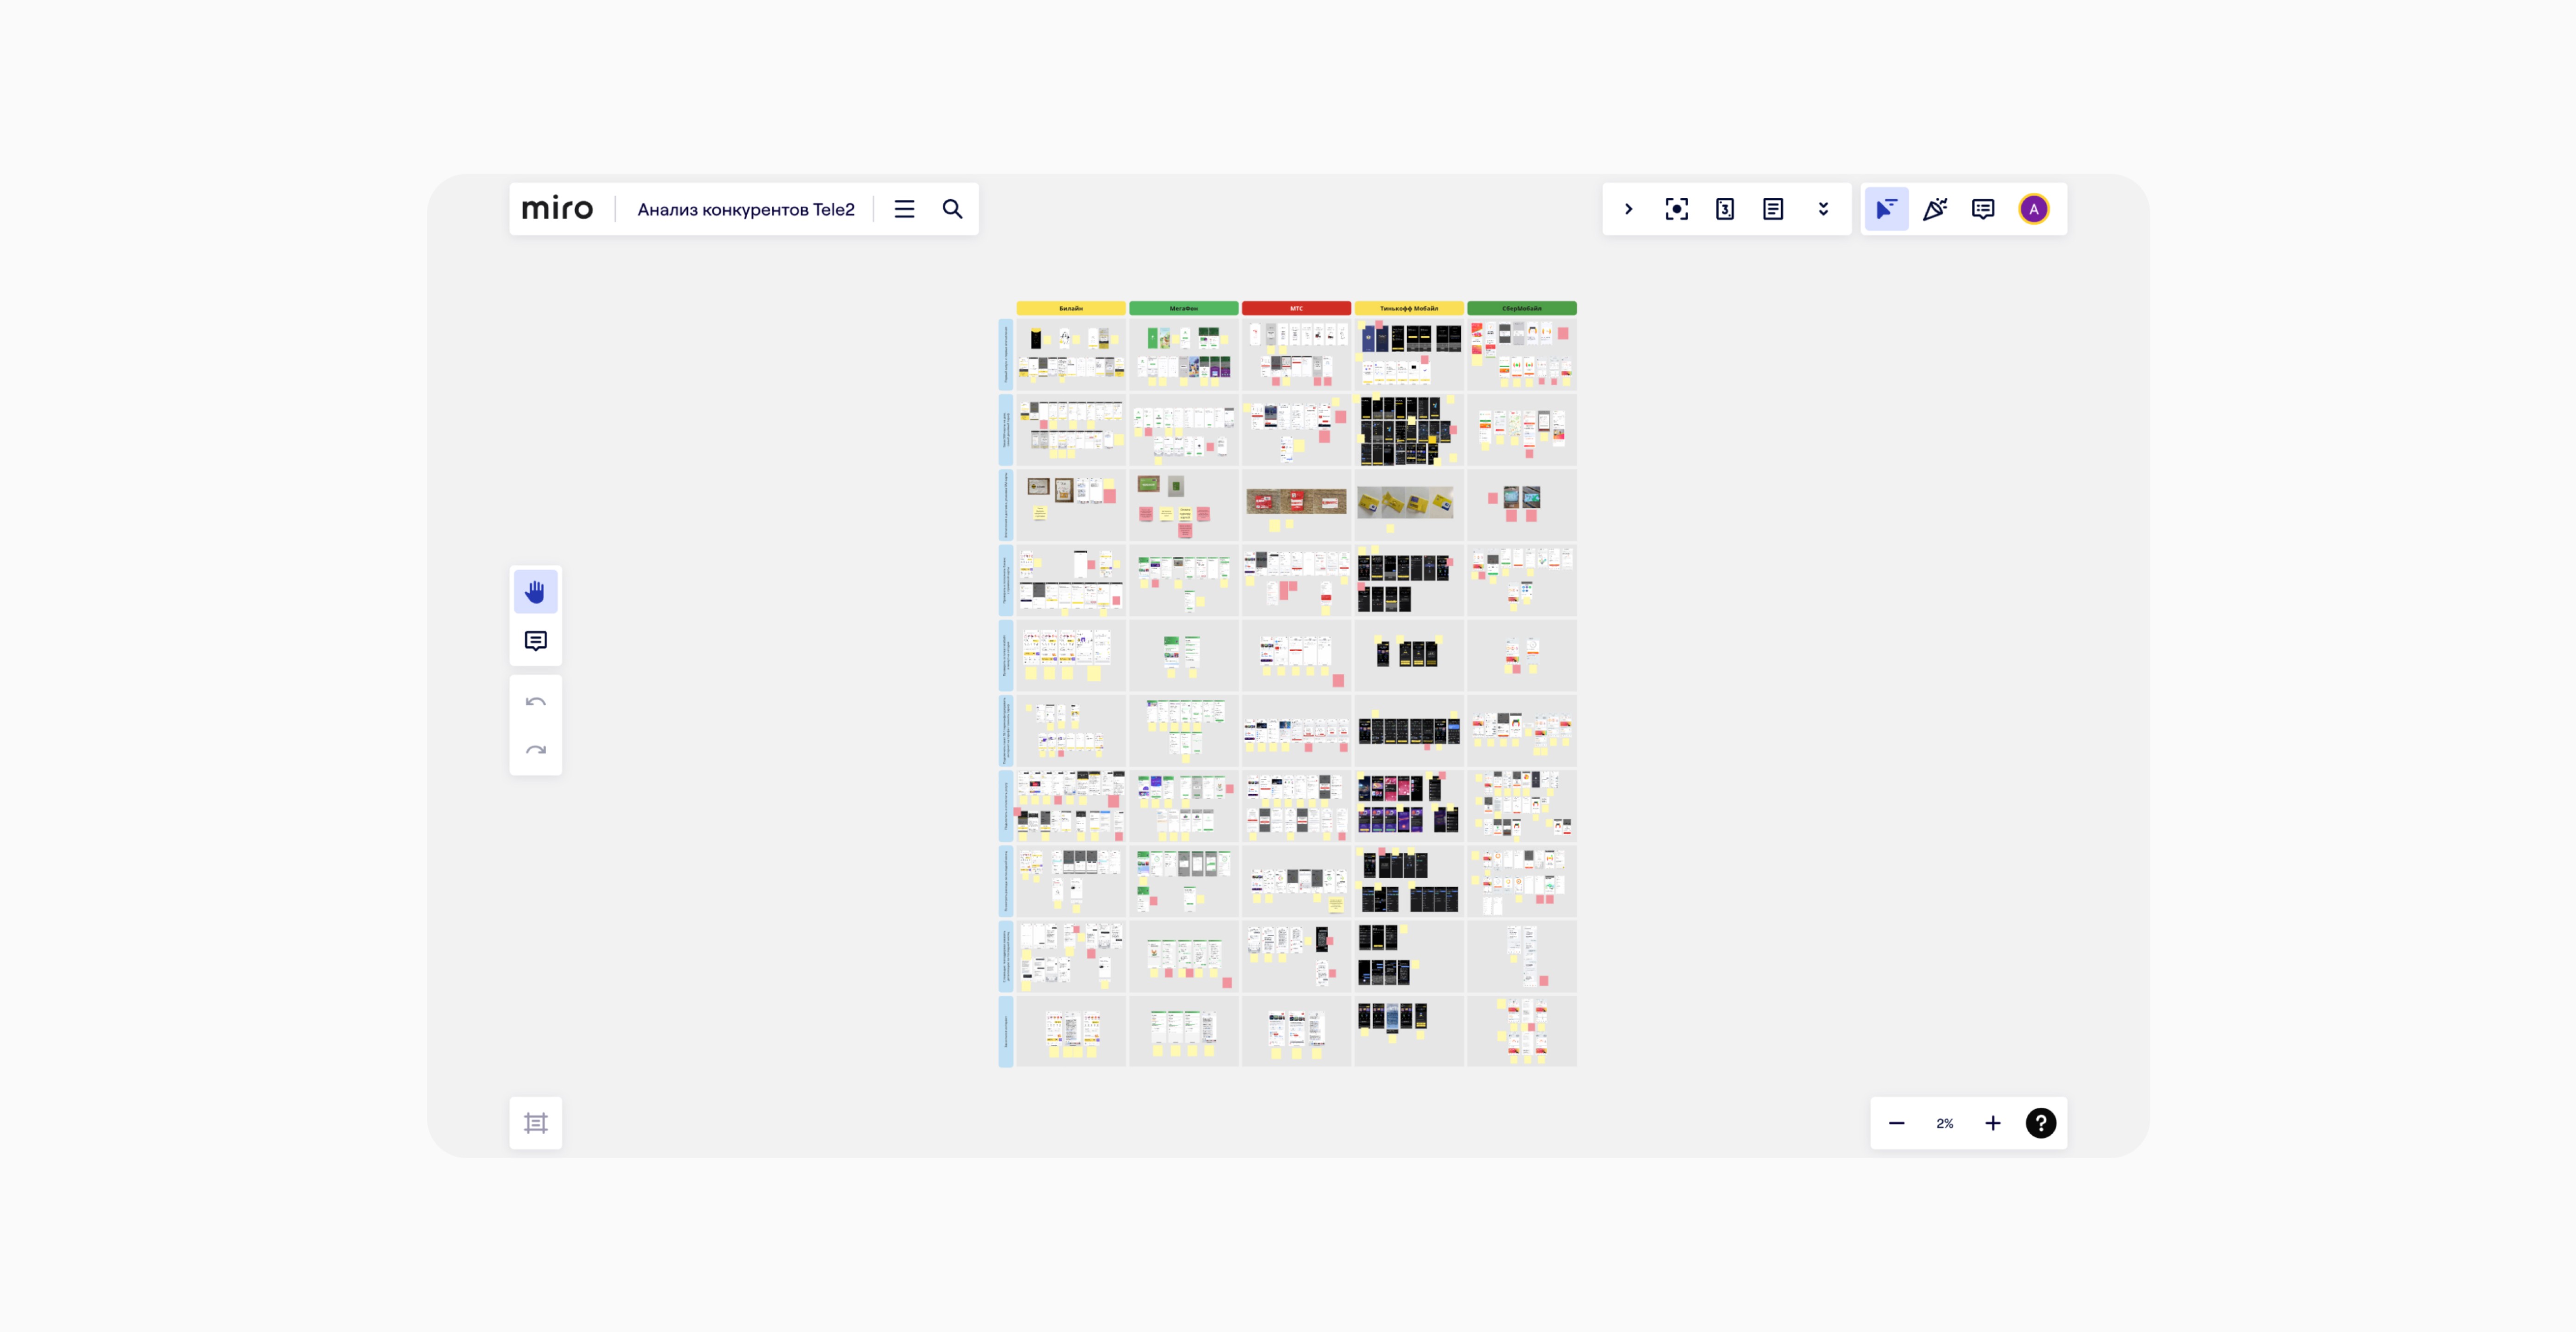
Task: Zoom out with minus button
Action: 1896,1123
